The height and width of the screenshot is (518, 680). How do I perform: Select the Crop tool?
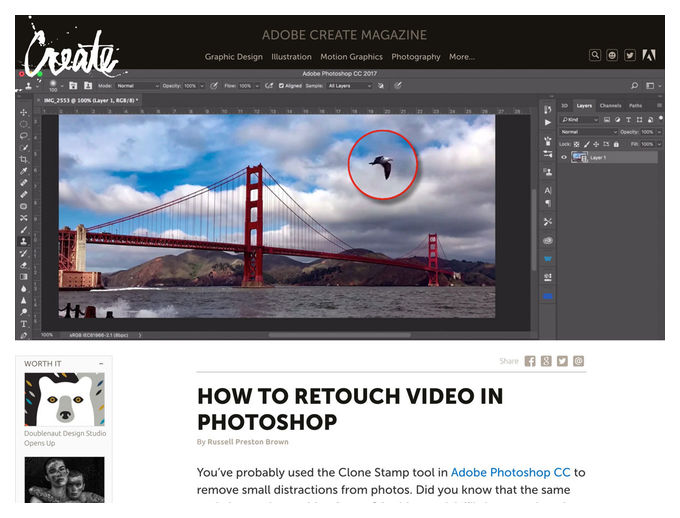coord(23,159)
